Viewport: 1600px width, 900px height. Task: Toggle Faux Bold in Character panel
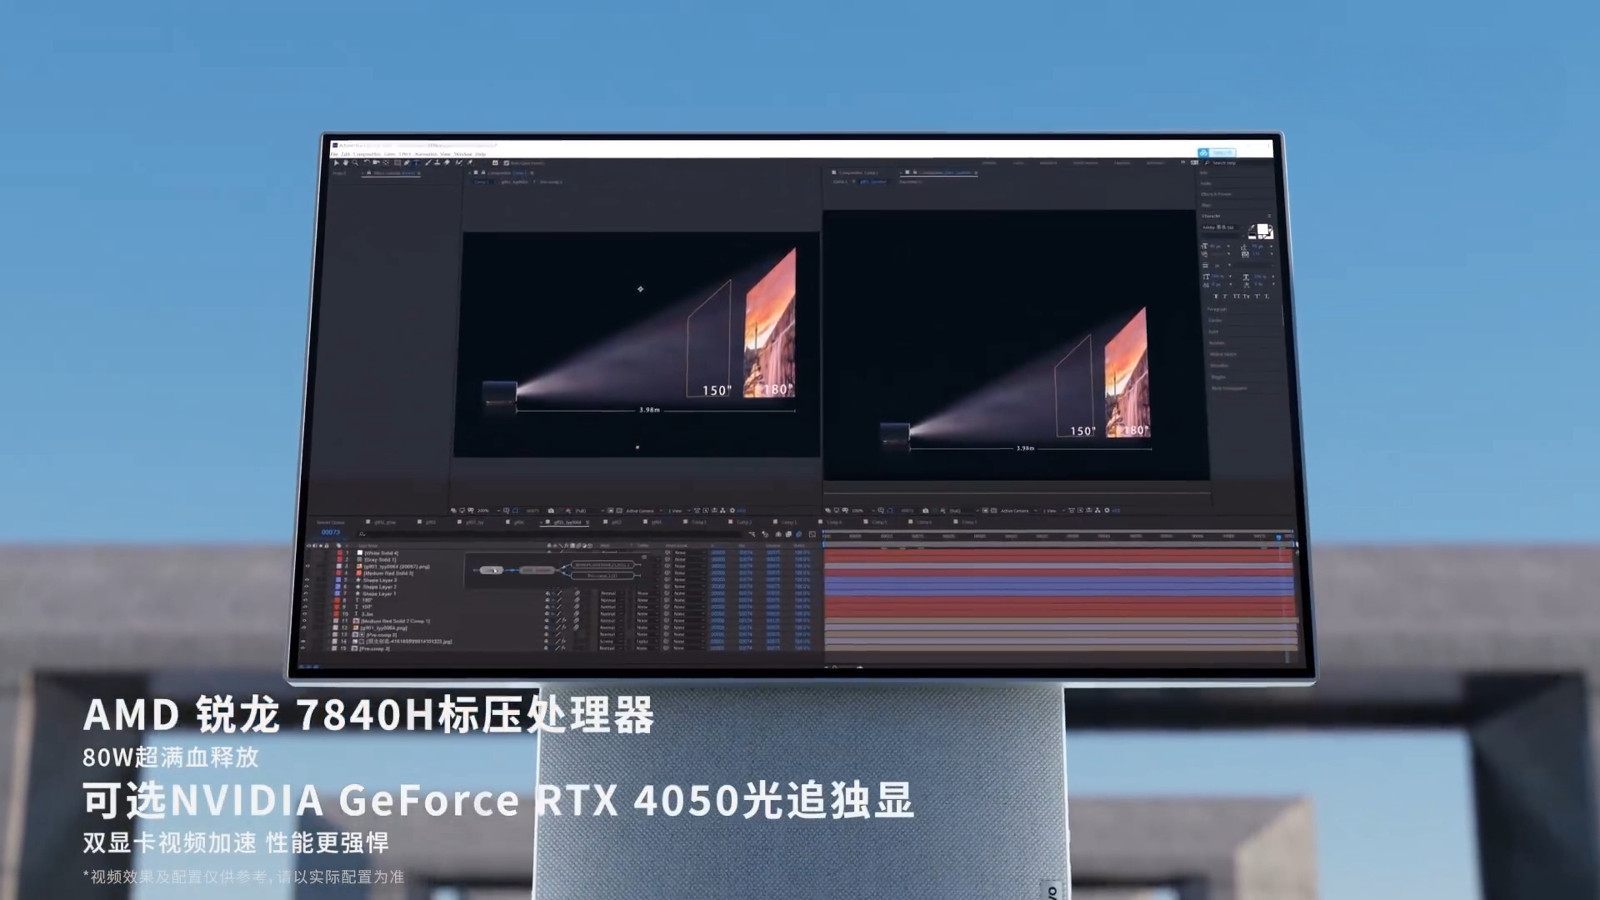pyautogui.click(x=1216, y=296)
